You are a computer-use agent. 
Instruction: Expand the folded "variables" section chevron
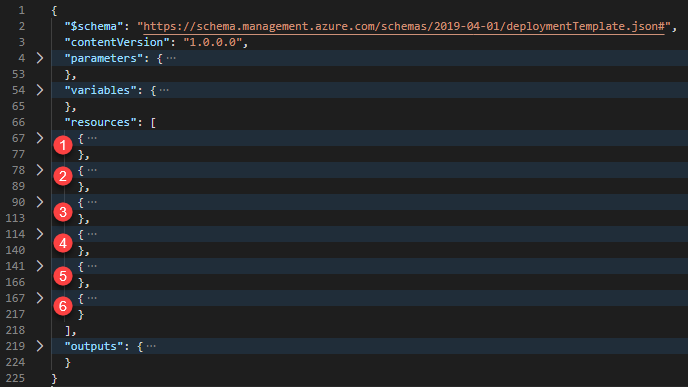point(40,90)
